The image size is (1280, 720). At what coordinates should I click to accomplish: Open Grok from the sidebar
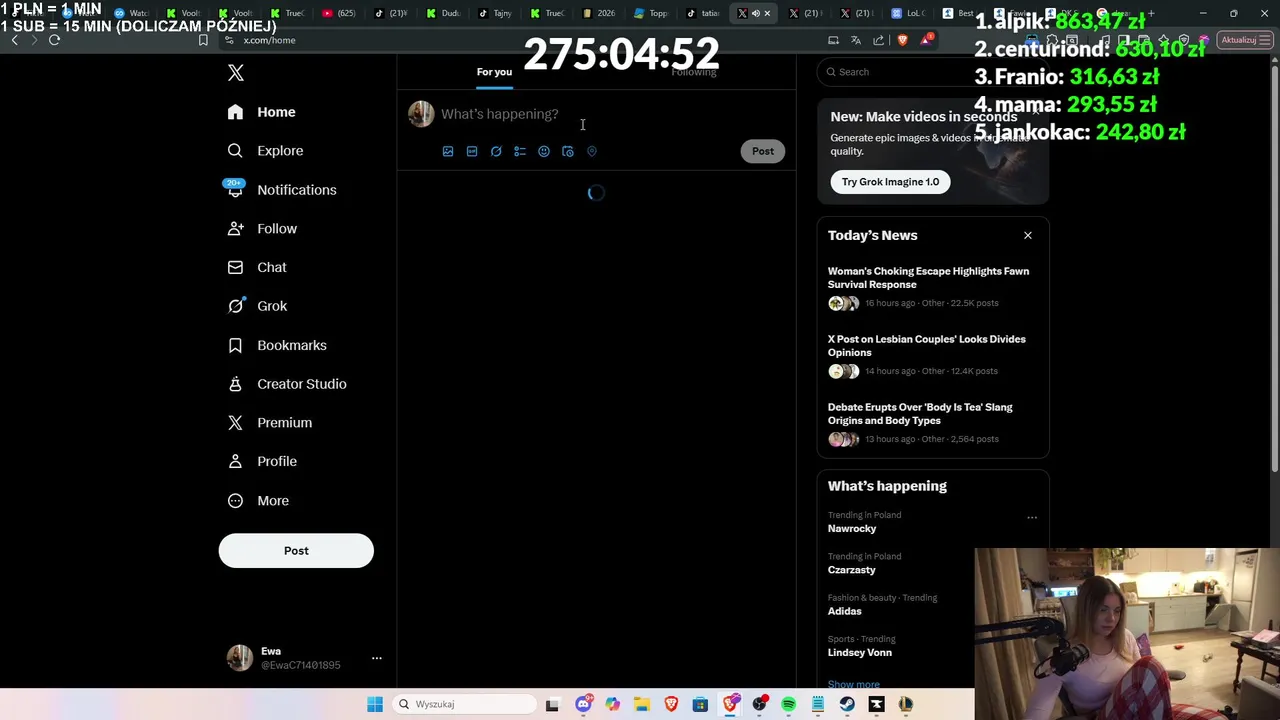(x=258, y=306)
